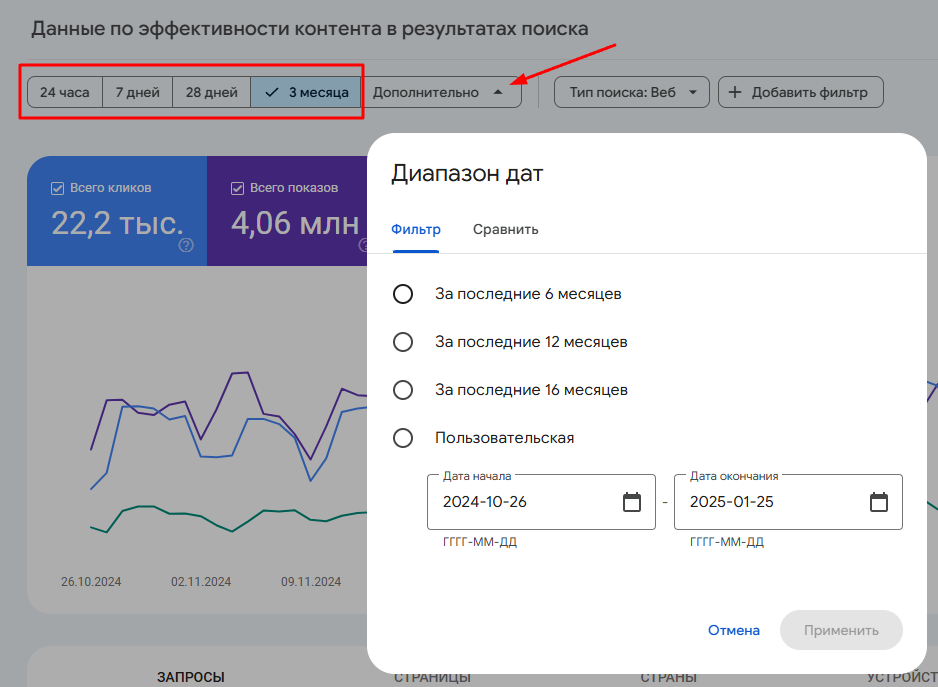The image size is (938, 687).
Task: Click checkmark on 3 месяца chip
Action: 271,92
